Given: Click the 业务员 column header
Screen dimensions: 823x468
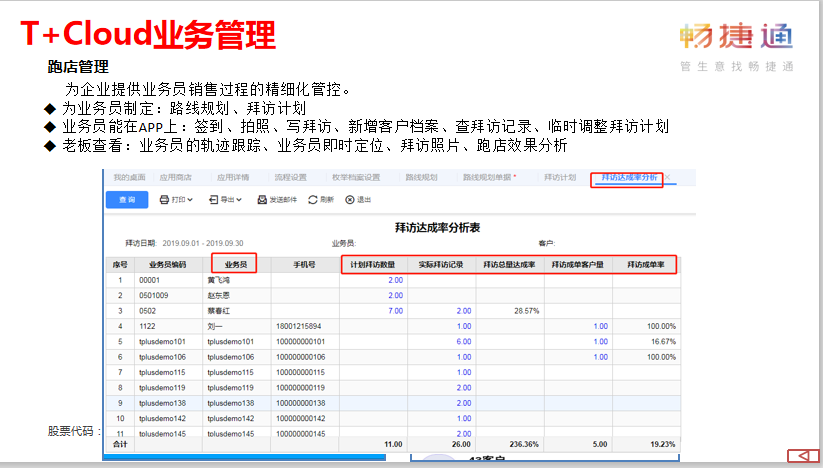Looking at the screenshot, I should 236,265.
